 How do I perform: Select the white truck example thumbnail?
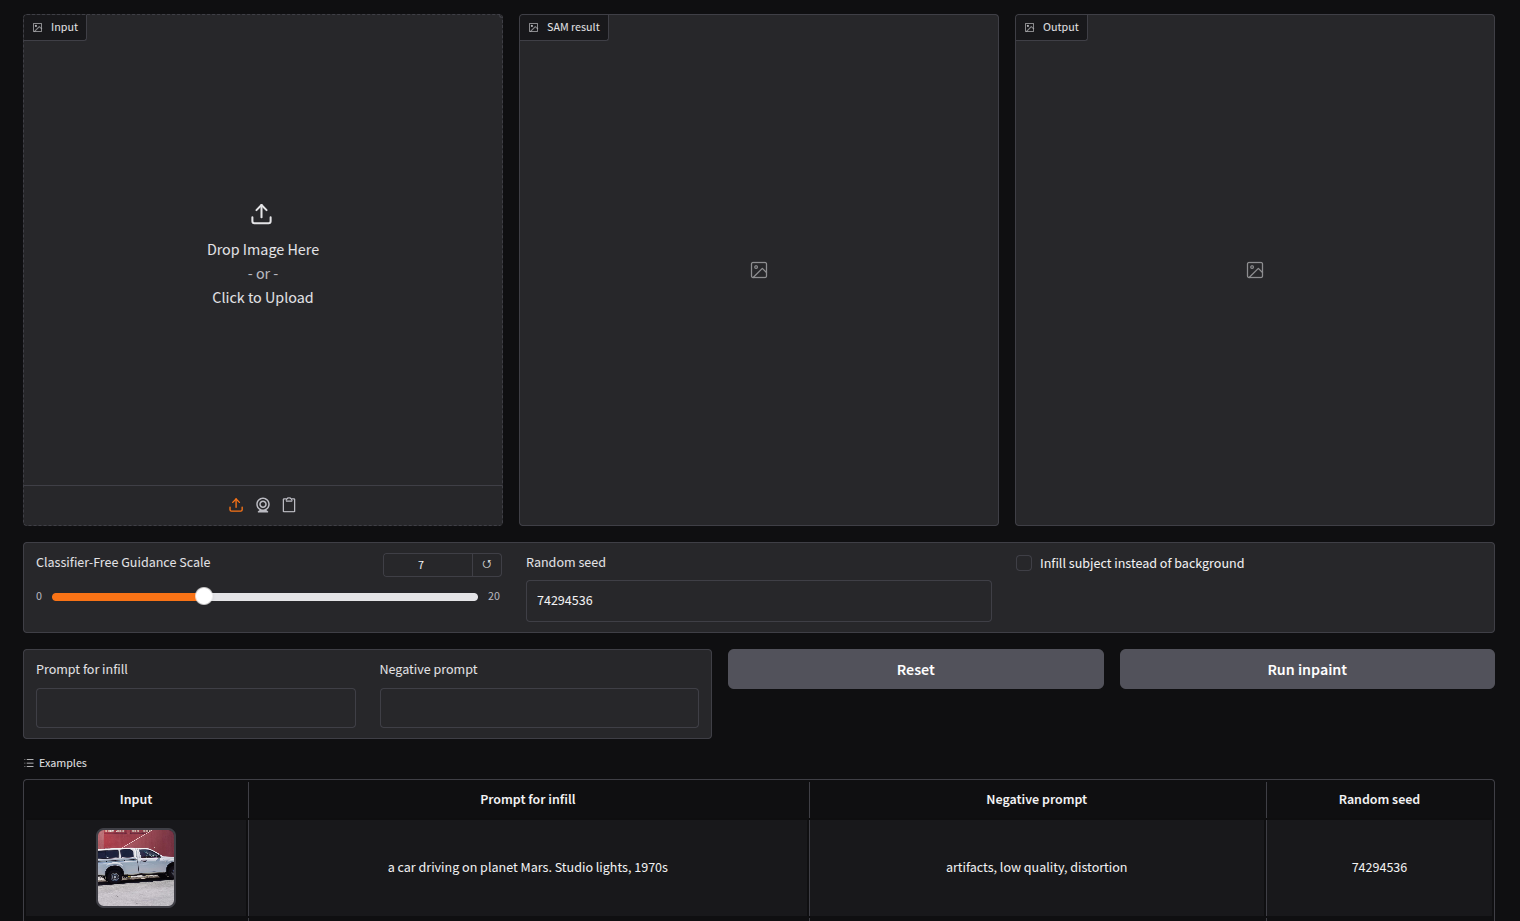135,867
